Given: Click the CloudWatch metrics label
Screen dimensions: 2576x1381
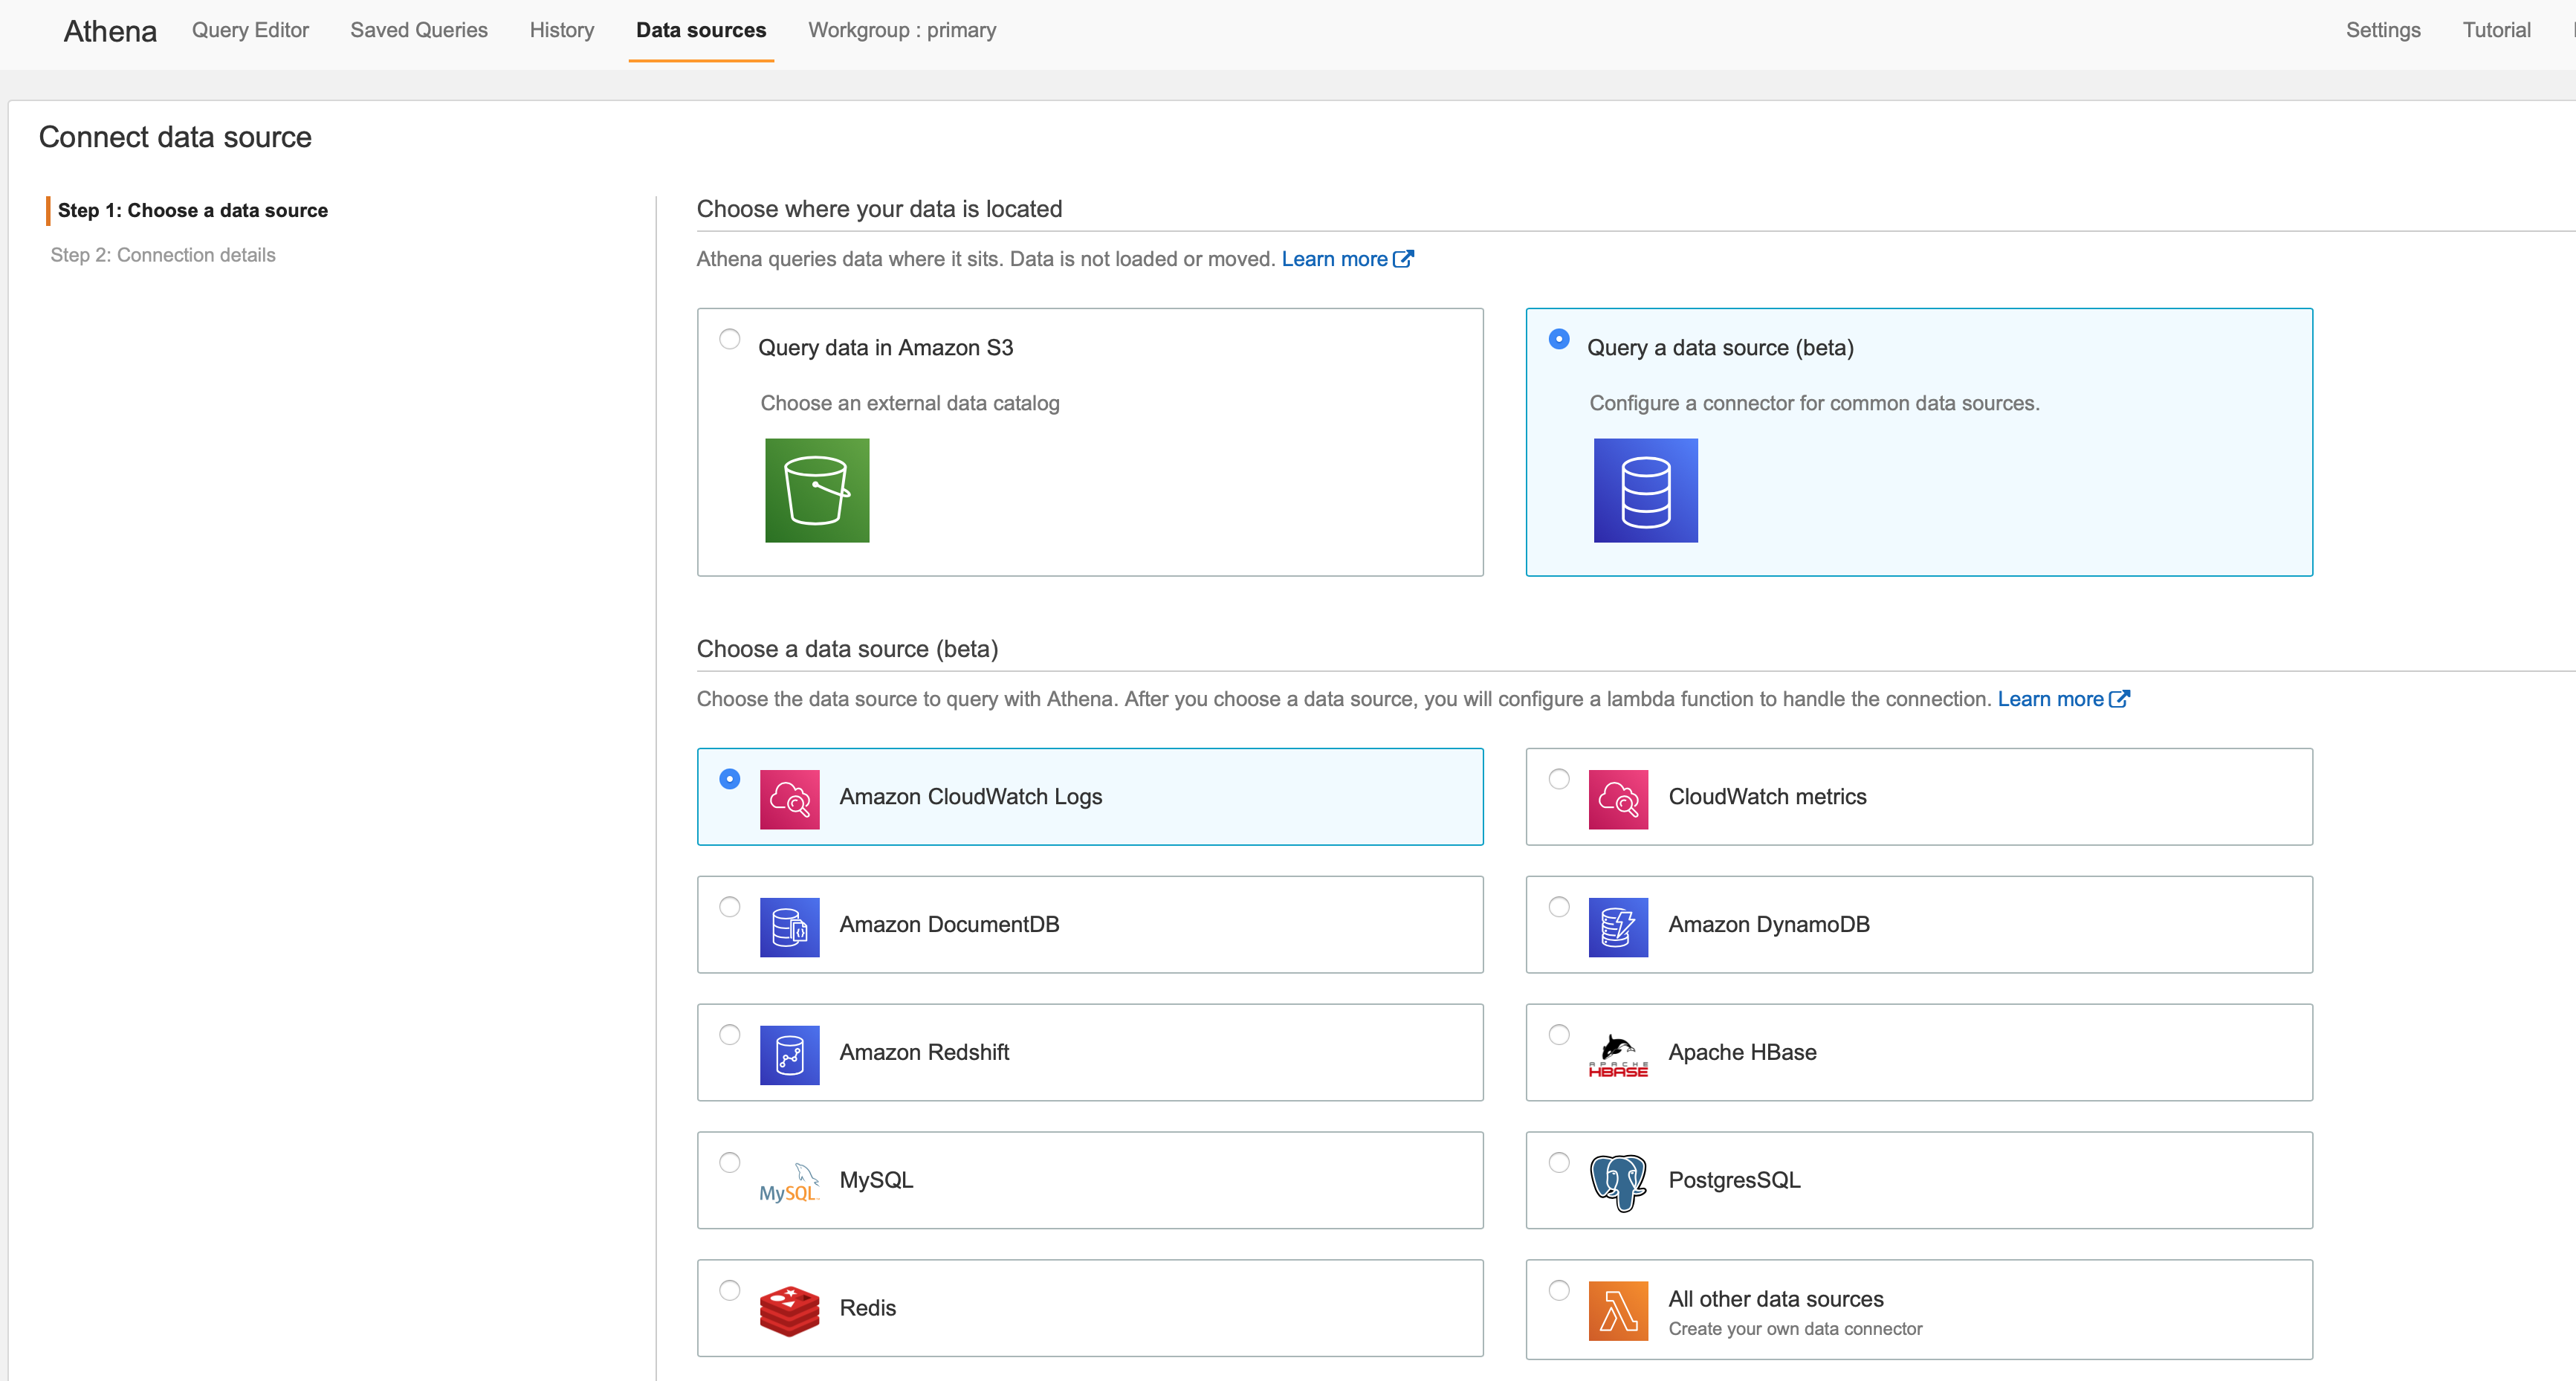Looking at the screenshot, I should click(x=1767, y=797).
